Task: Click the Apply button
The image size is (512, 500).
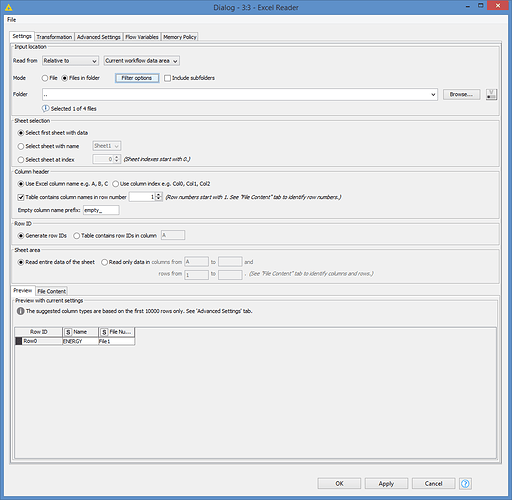Action: [x=386, y=483]
